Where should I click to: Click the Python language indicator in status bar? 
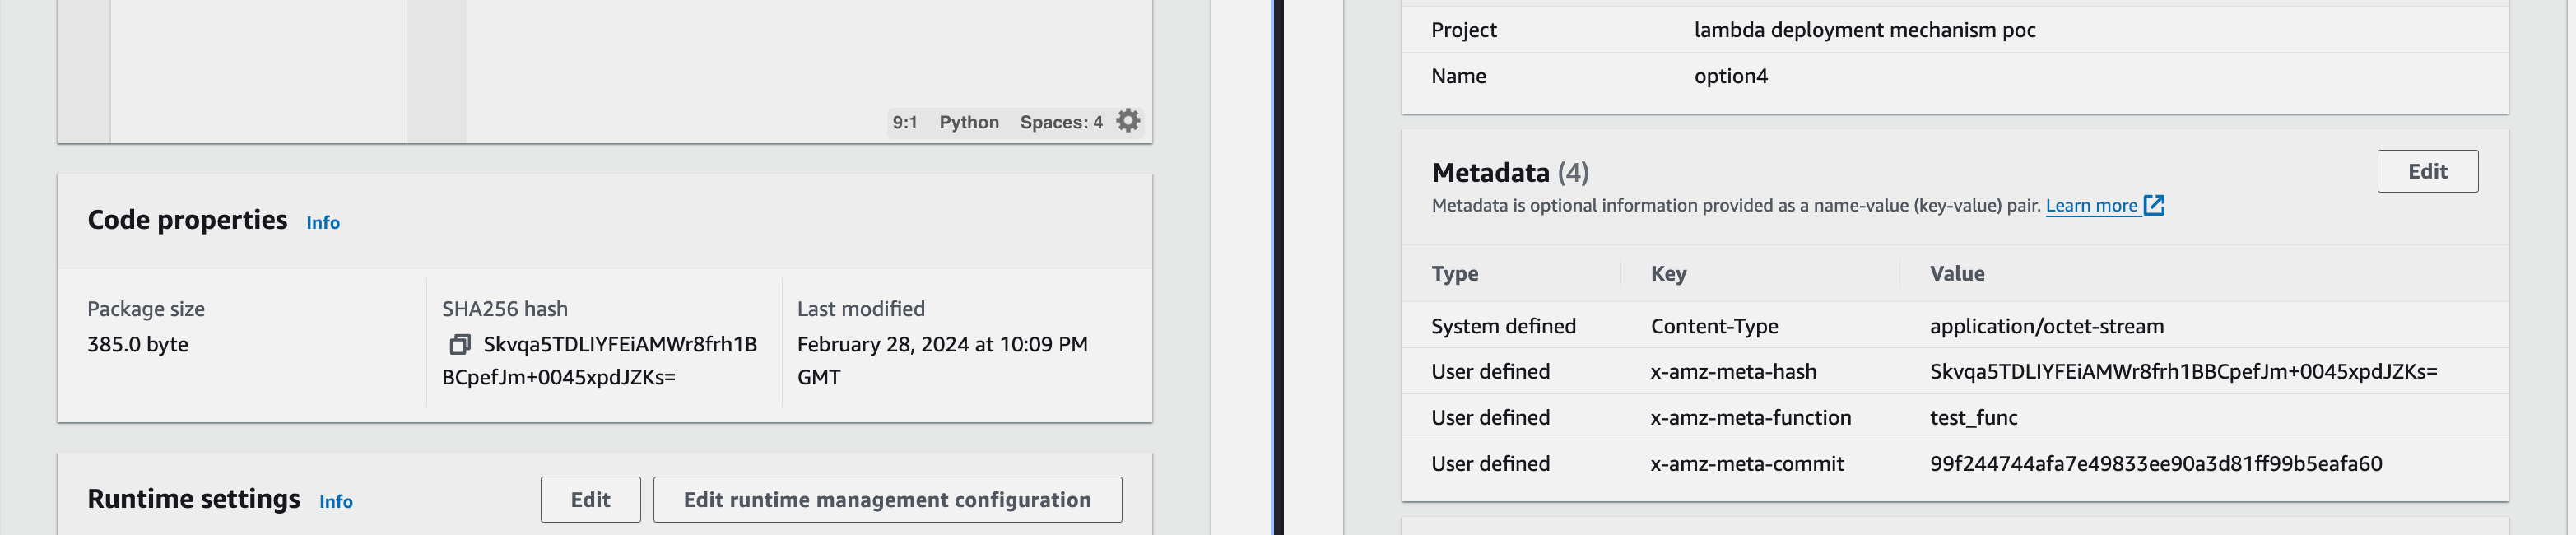pos(969,122)
